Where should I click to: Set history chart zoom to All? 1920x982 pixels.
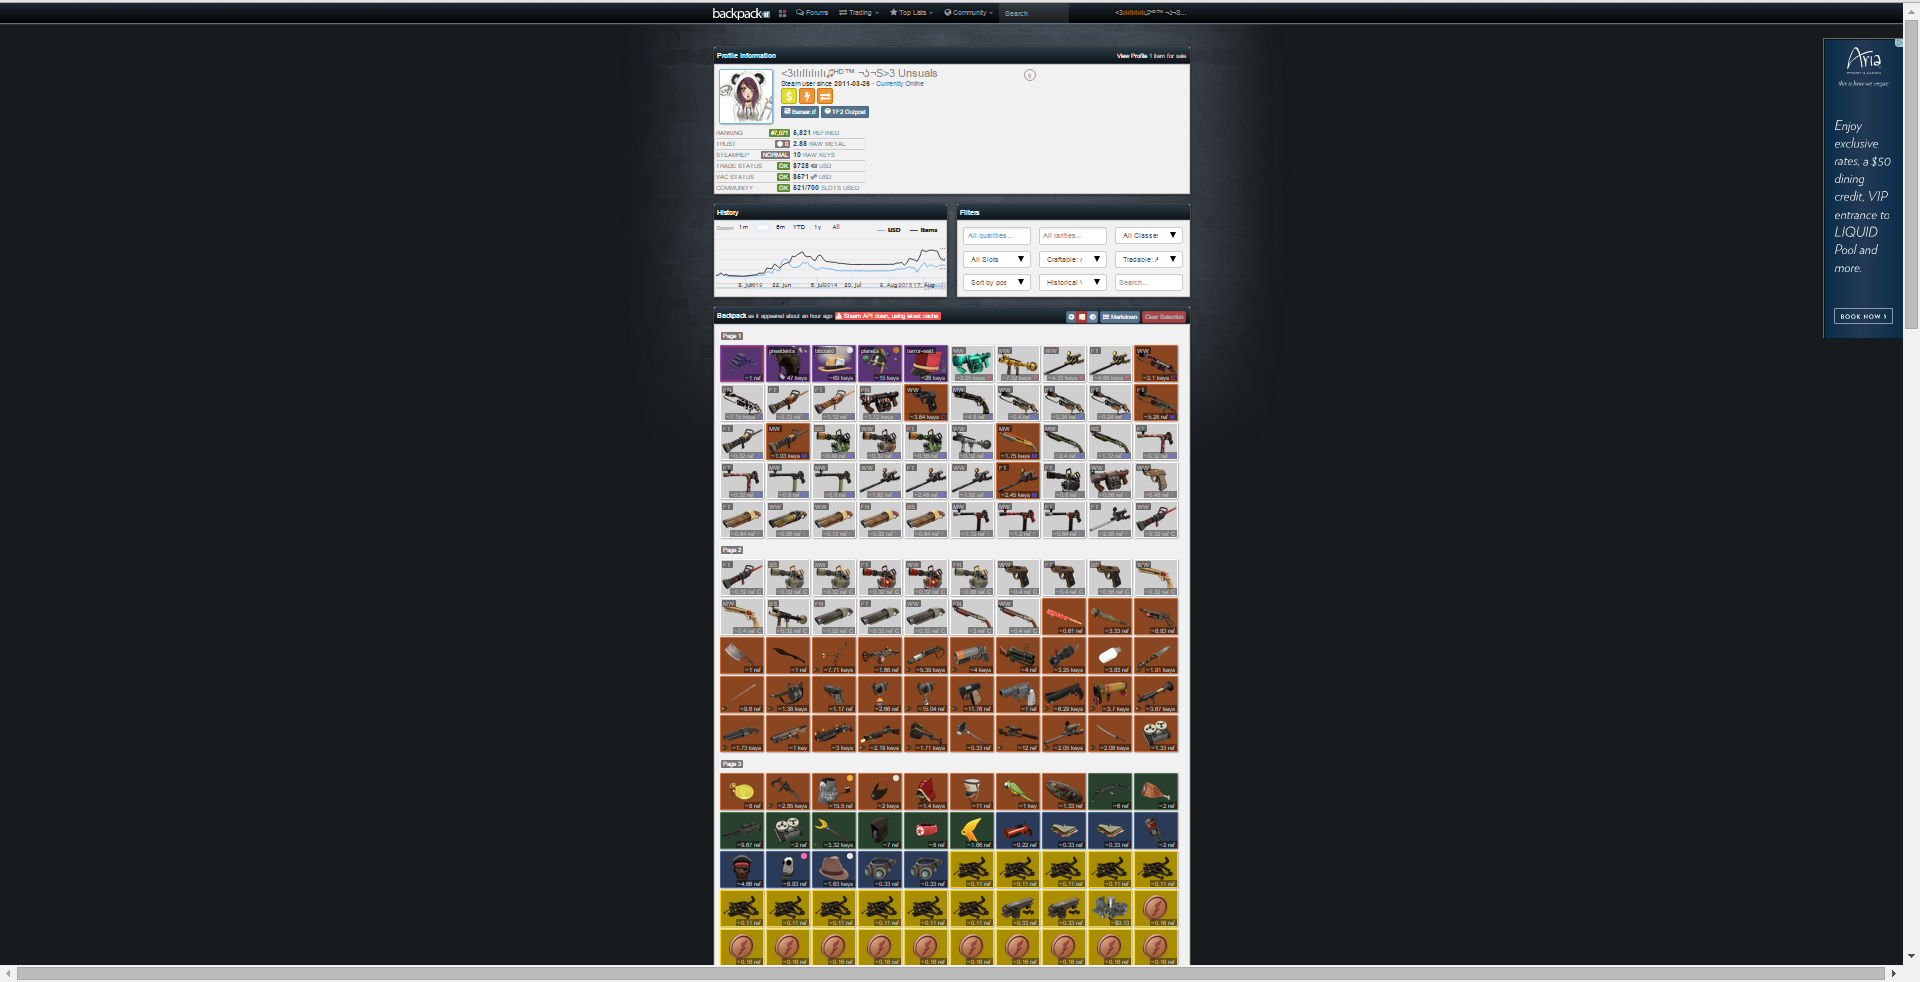(836, 227)
